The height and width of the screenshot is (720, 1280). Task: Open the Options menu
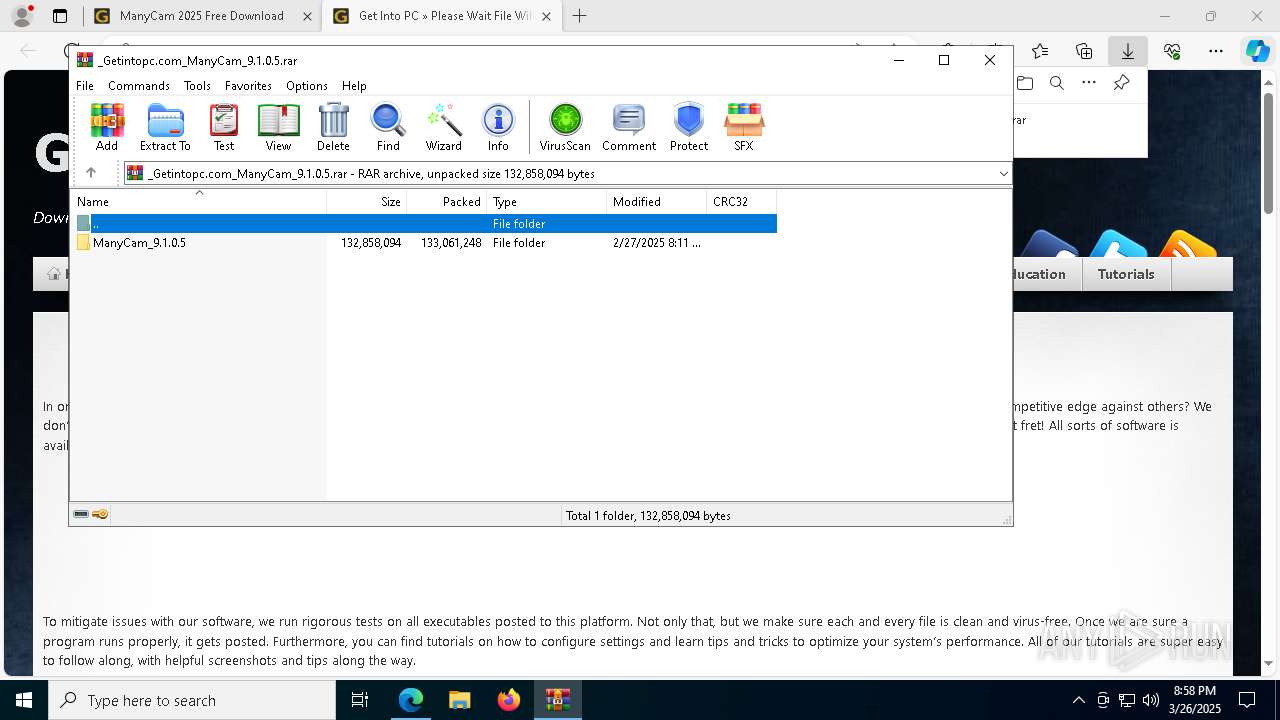click(307, 86)
